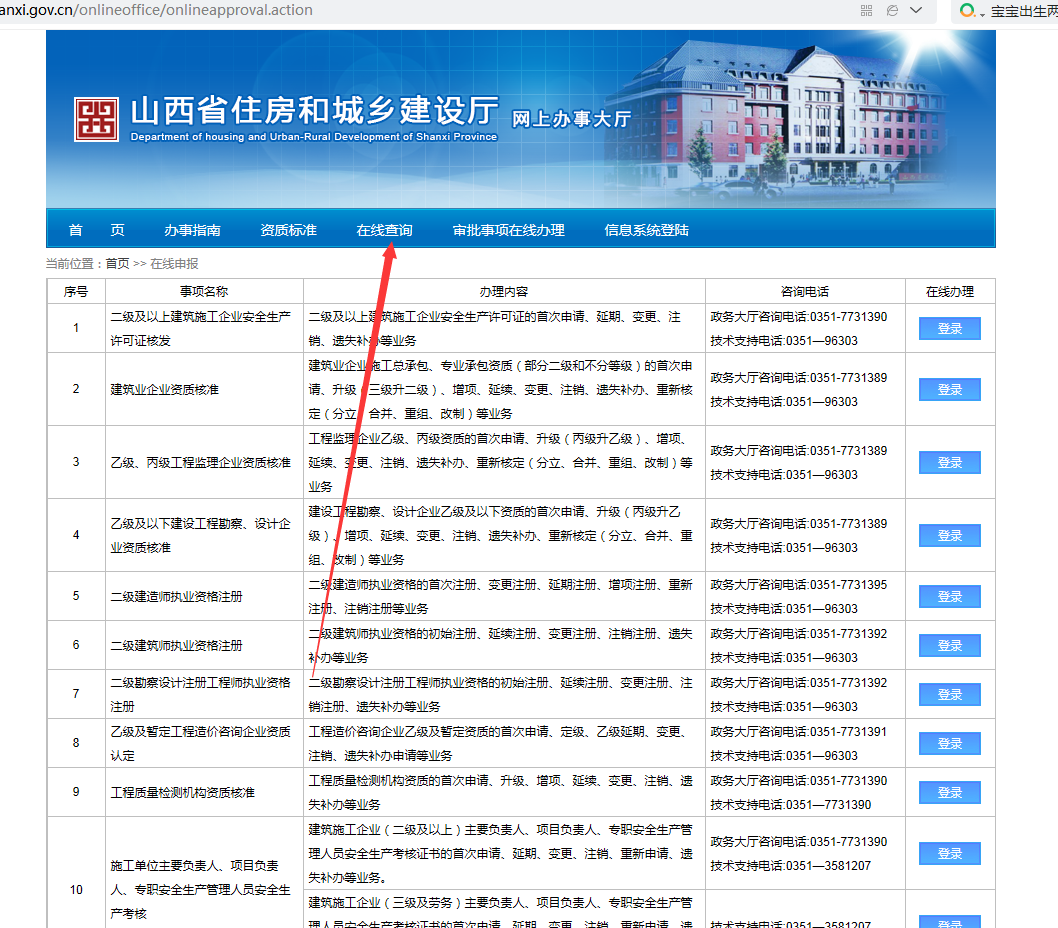1058x928 pixels.
Task: Click 信息系统登陆 in the navigation bar
Action: [645, 229]
